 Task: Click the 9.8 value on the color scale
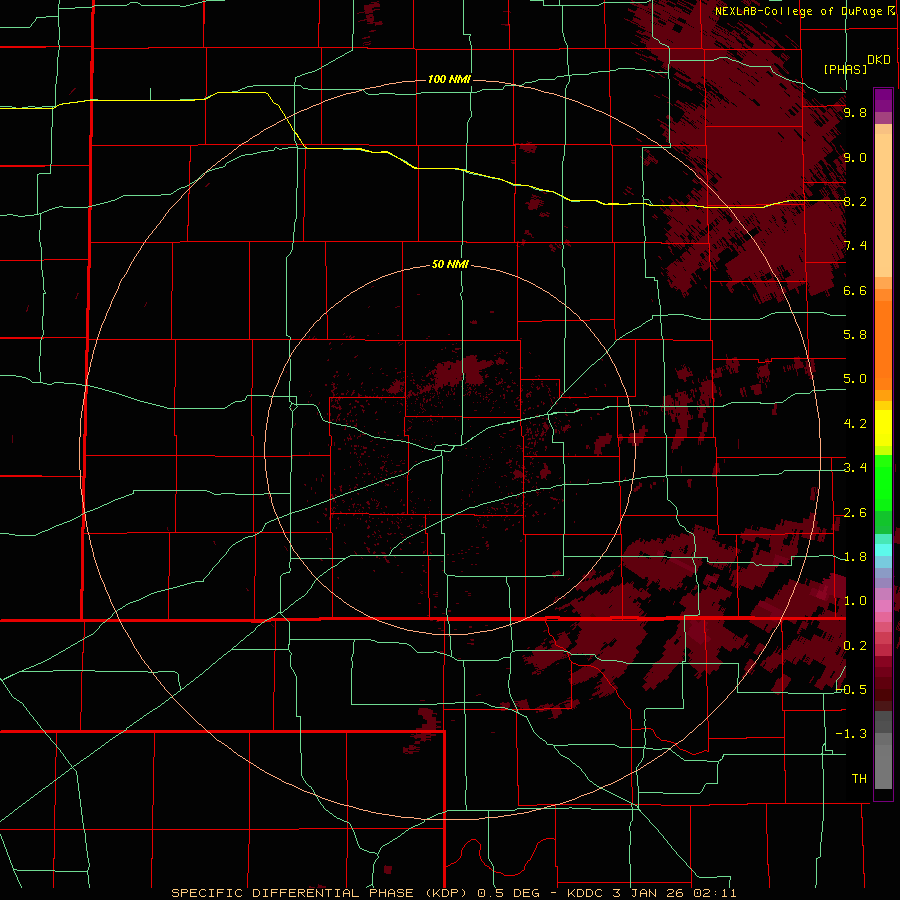tap(855, 112)
